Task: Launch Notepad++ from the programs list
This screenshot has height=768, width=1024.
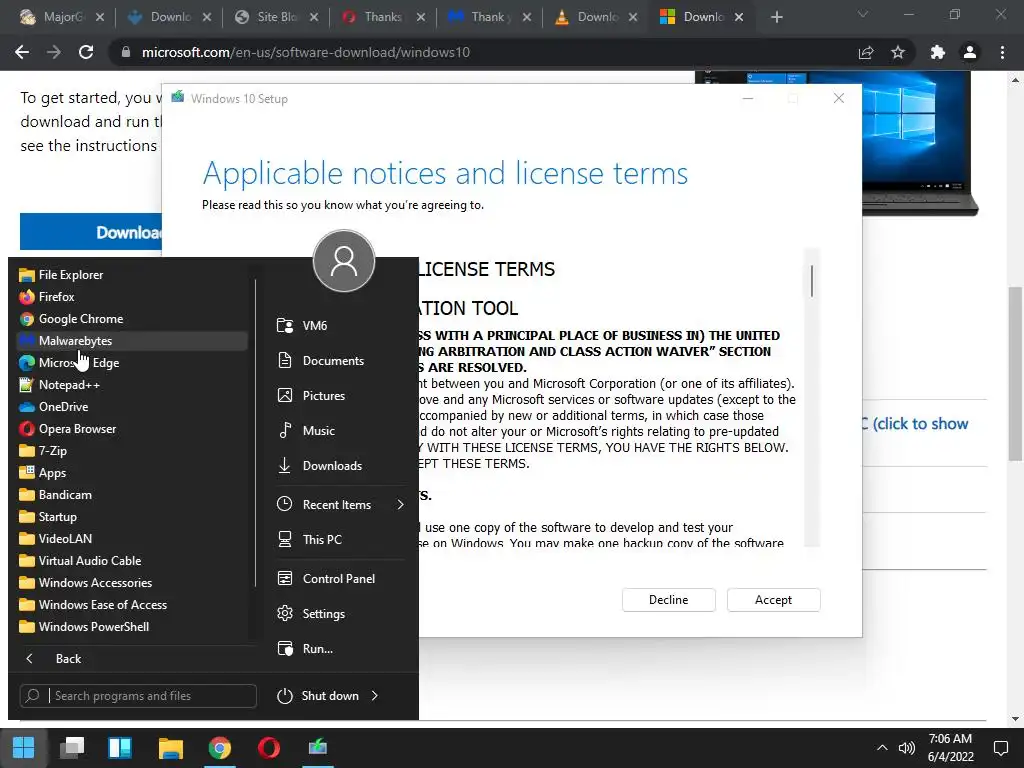Action: (x=131, y=385)
